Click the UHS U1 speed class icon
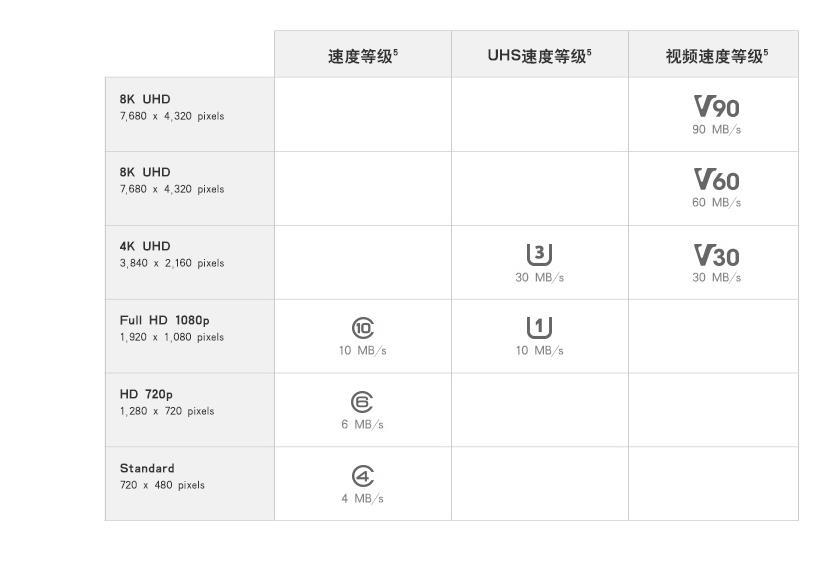The width and height of the screenshot is (820, 570). [539, 328]
